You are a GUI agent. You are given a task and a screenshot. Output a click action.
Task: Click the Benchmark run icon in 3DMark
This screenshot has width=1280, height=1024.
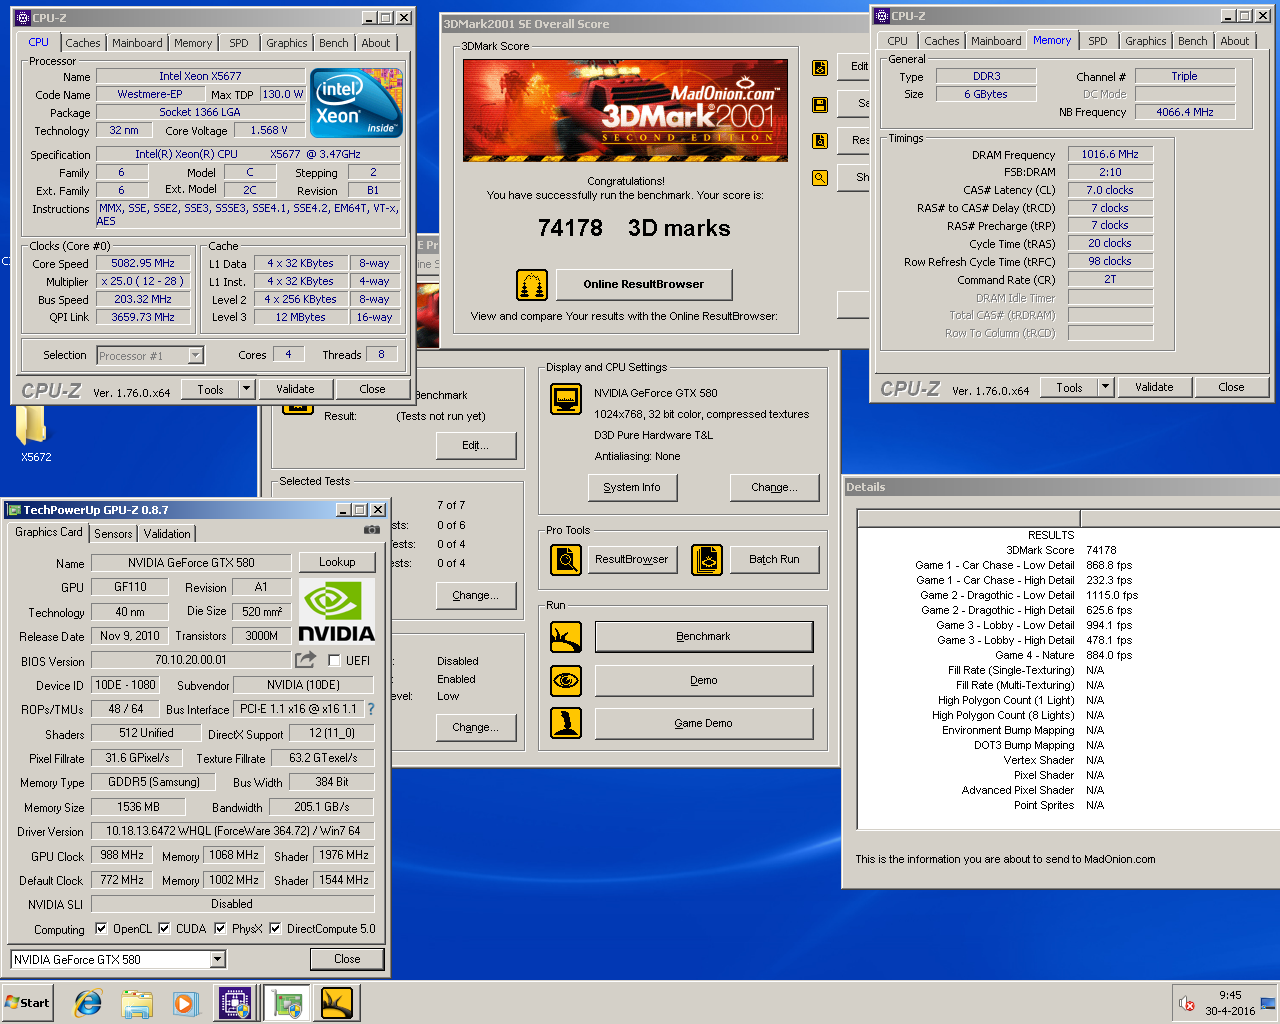pos(566,637)
